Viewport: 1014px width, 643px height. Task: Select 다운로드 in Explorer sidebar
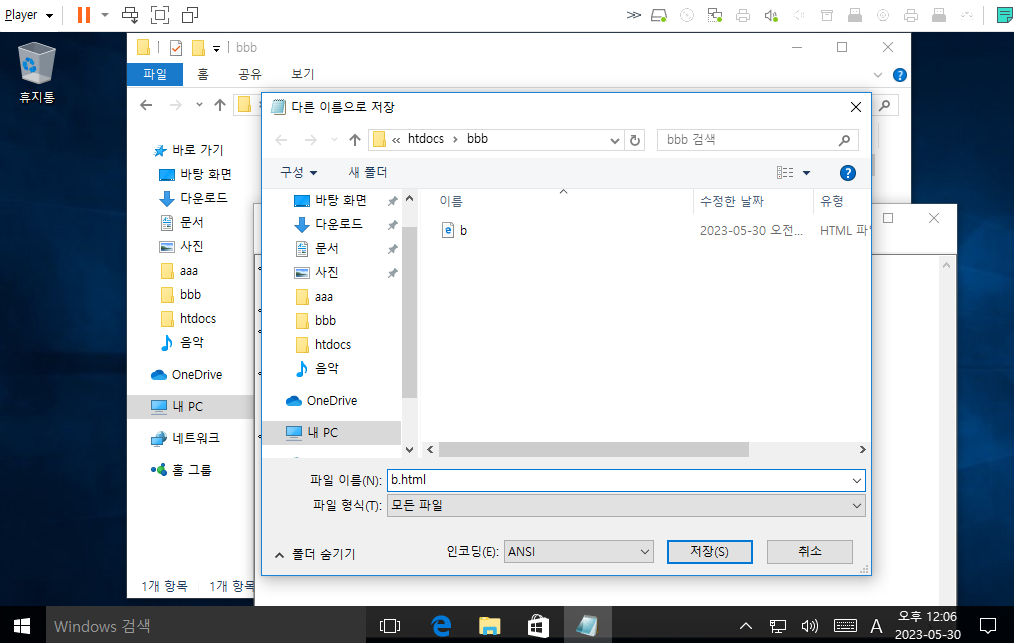(x=193, y=198)
